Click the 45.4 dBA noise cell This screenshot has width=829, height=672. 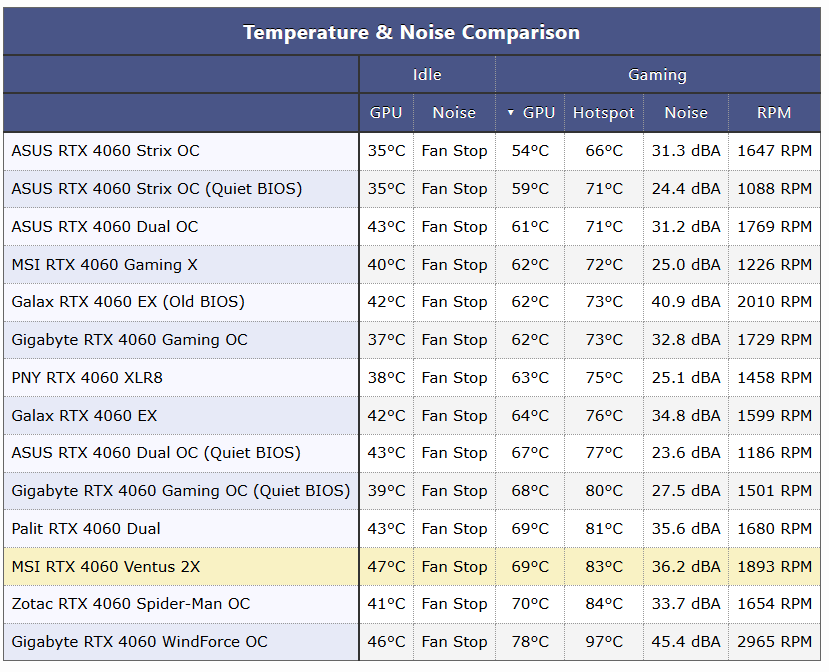point(686,642)
